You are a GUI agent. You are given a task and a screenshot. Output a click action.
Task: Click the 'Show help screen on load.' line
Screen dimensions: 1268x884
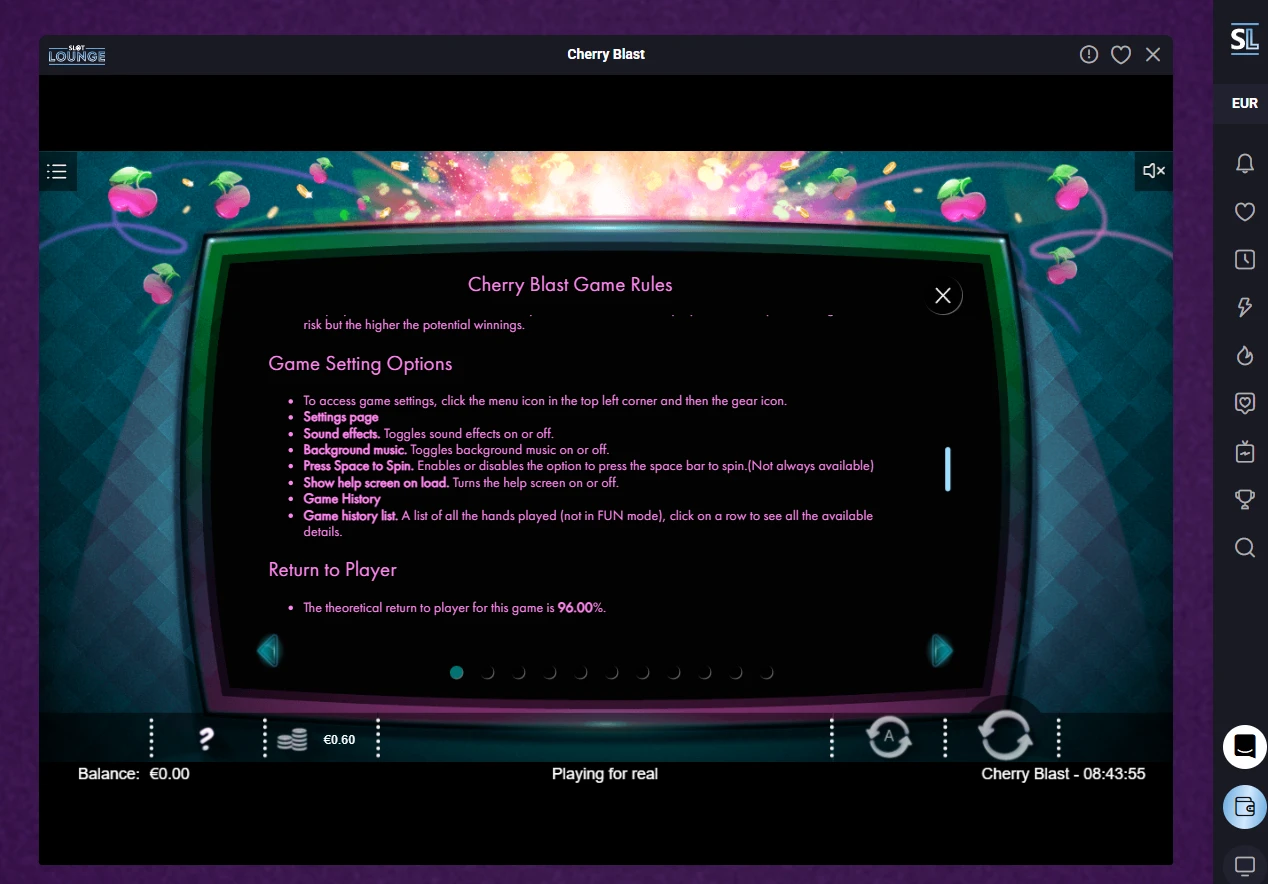tap(461, 482)
